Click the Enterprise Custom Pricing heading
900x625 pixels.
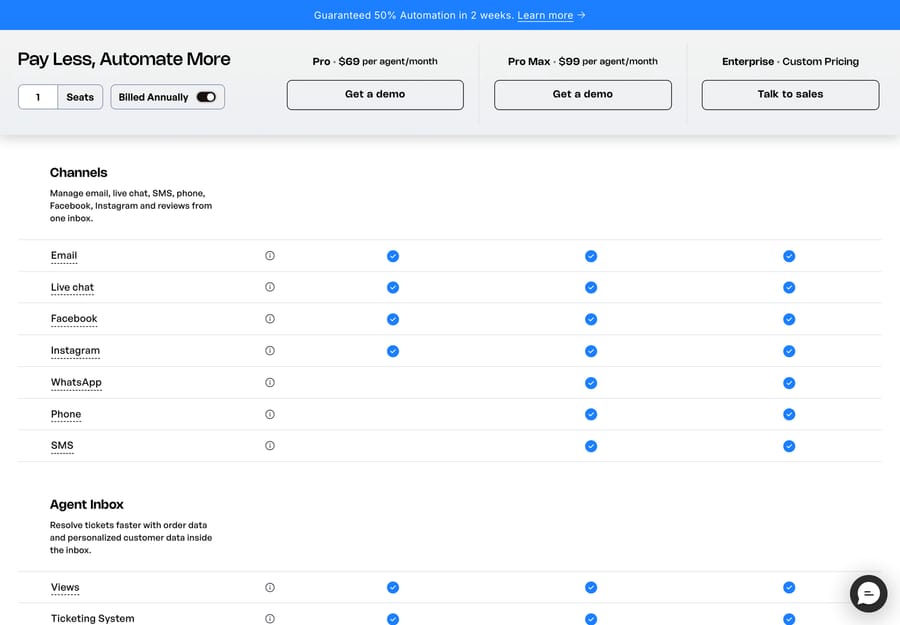(790, 61)
